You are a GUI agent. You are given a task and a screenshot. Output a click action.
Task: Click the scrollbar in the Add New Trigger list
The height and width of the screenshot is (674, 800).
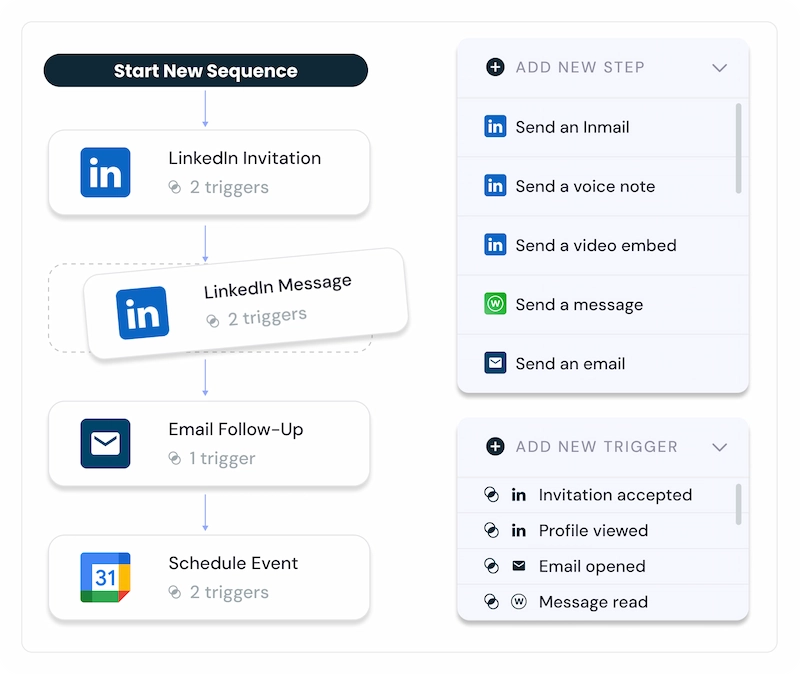[738, 505]
